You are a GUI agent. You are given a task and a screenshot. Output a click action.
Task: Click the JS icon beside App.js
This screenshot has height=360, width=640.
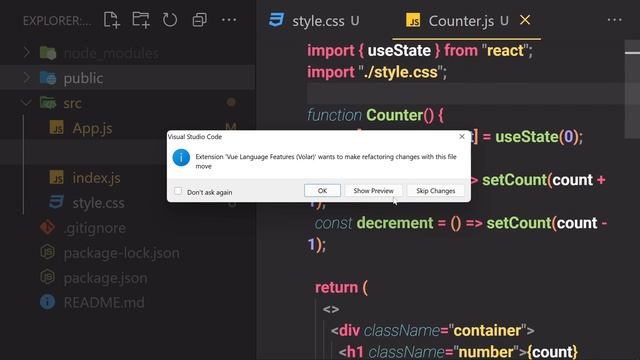click(56, 128)
